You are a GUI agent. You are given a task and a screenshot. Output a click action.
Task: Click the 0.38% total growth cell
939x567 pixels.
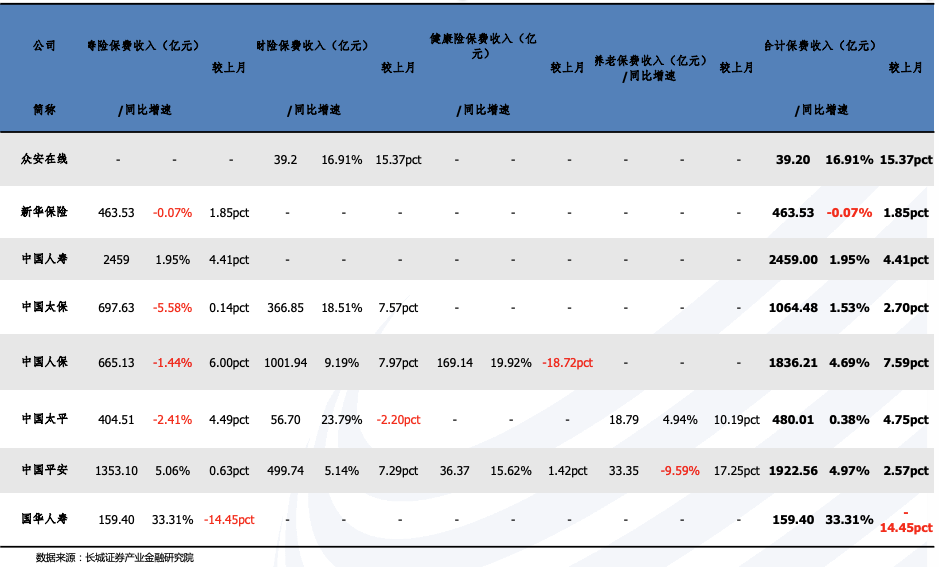(849, 420)
